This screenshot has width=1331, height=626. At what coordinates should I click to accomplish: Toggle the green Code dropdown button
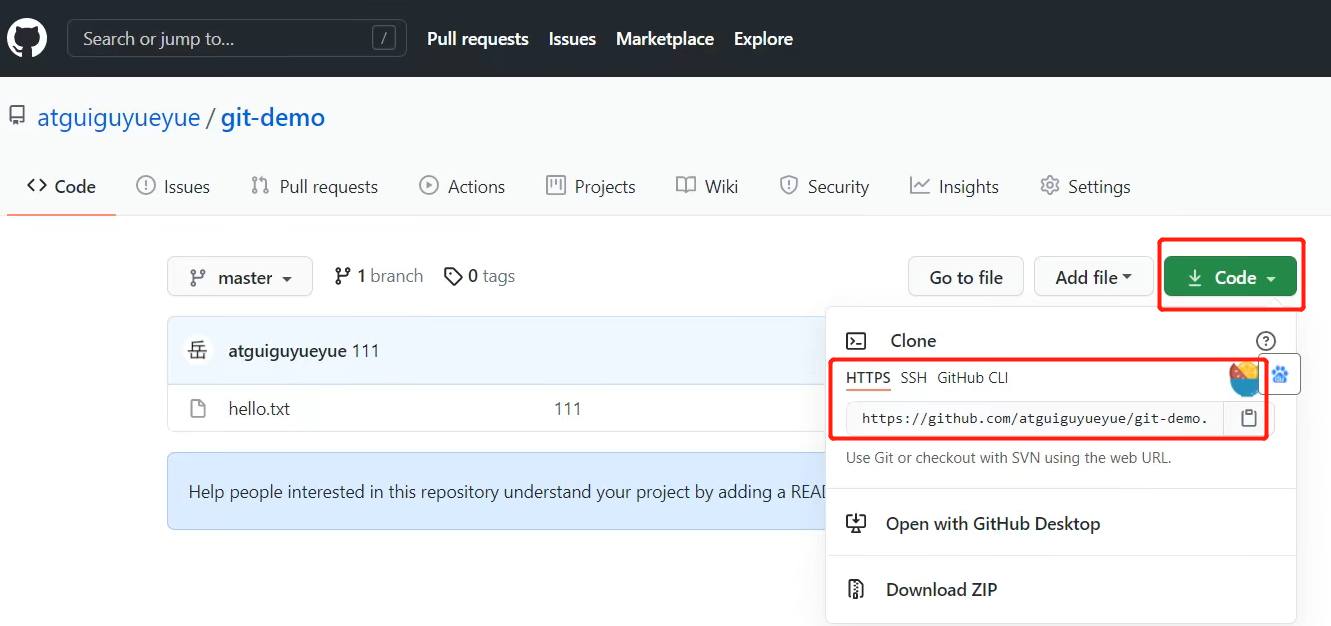point(1230,277)
